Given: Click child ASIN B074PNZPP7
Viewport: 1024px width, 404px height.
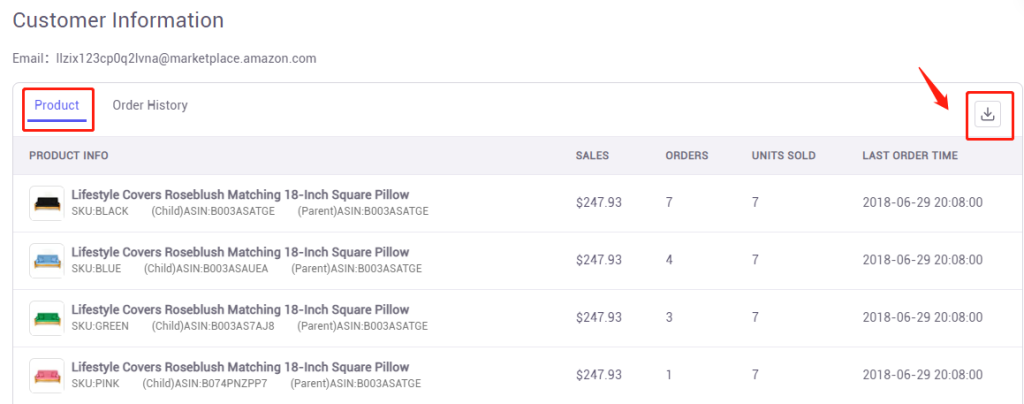Looking at the screenshot, I should pyautogui.click(x=206, y=384).
